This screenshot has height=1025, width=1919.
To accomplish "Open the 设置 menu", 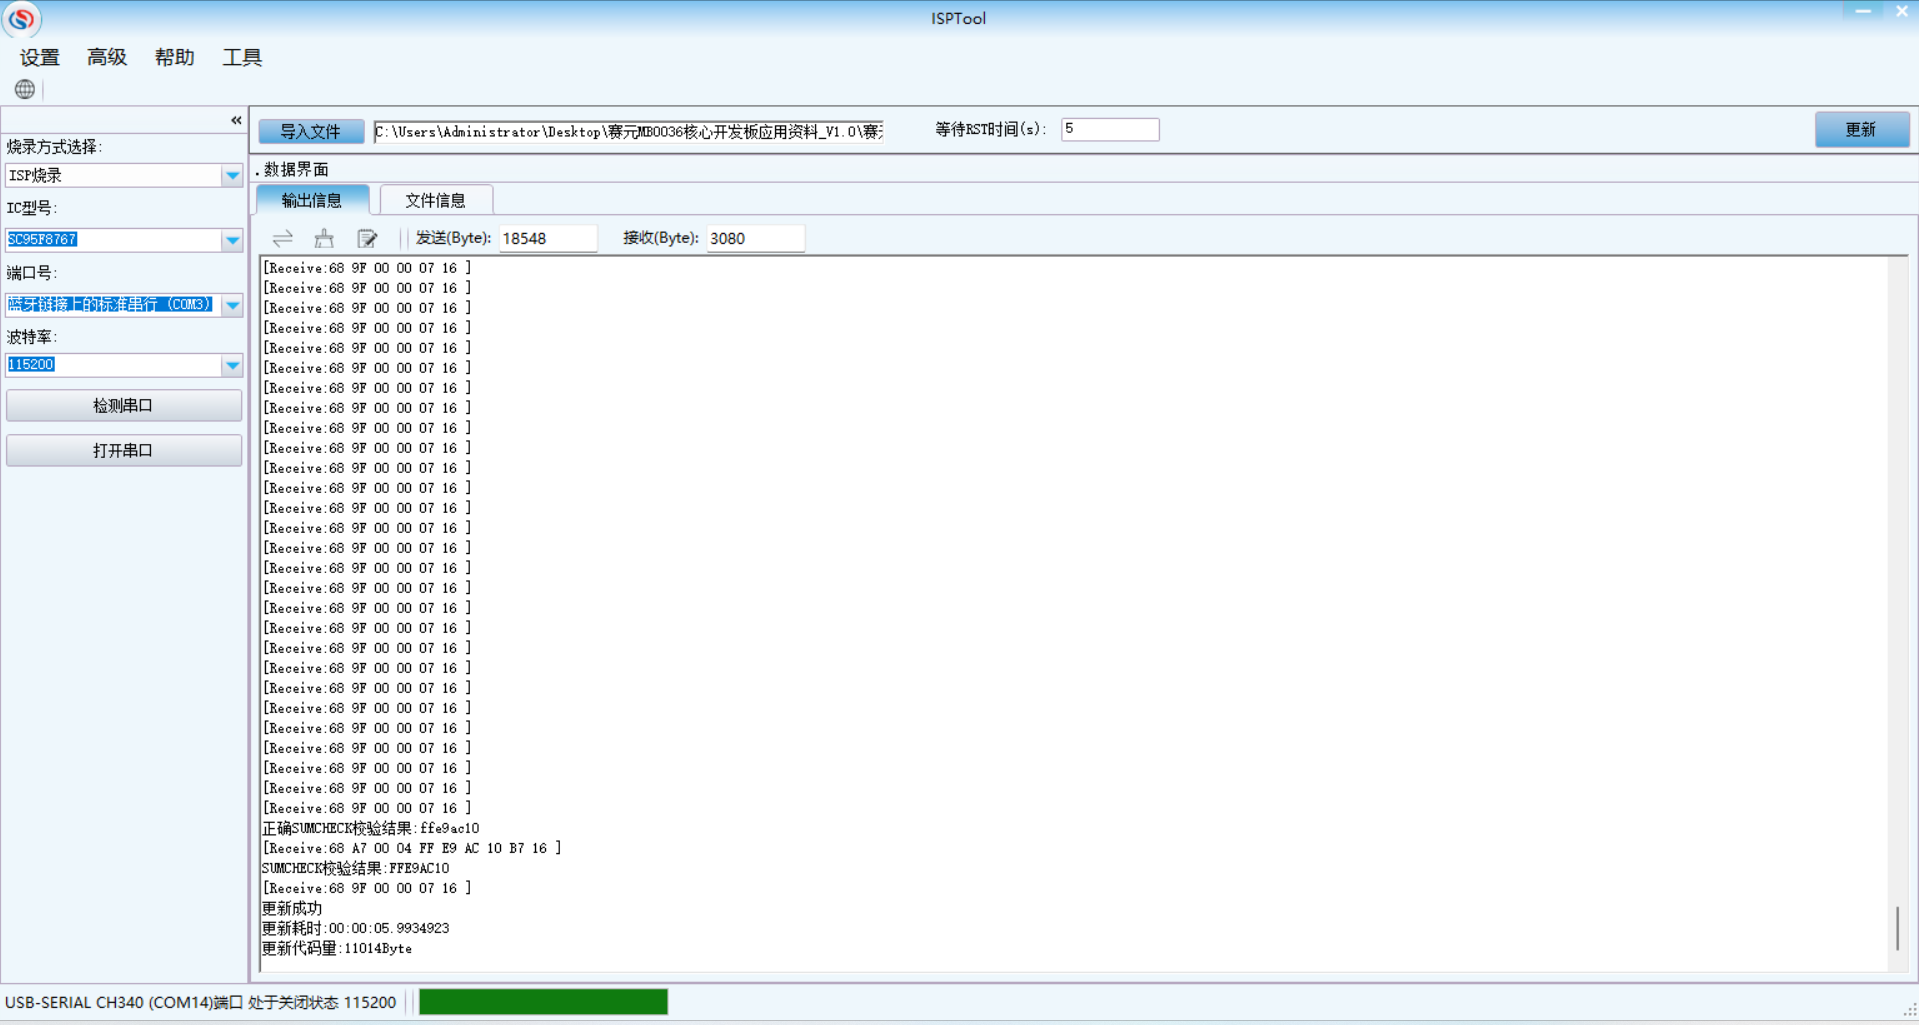I will 40,57.
